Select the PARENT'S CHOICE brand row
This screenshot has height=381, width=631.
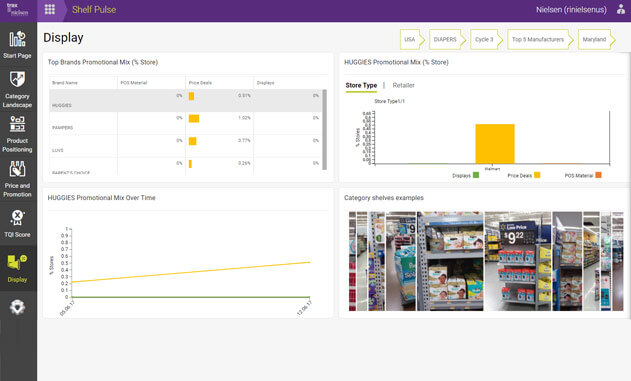click(x=186, y=166)
